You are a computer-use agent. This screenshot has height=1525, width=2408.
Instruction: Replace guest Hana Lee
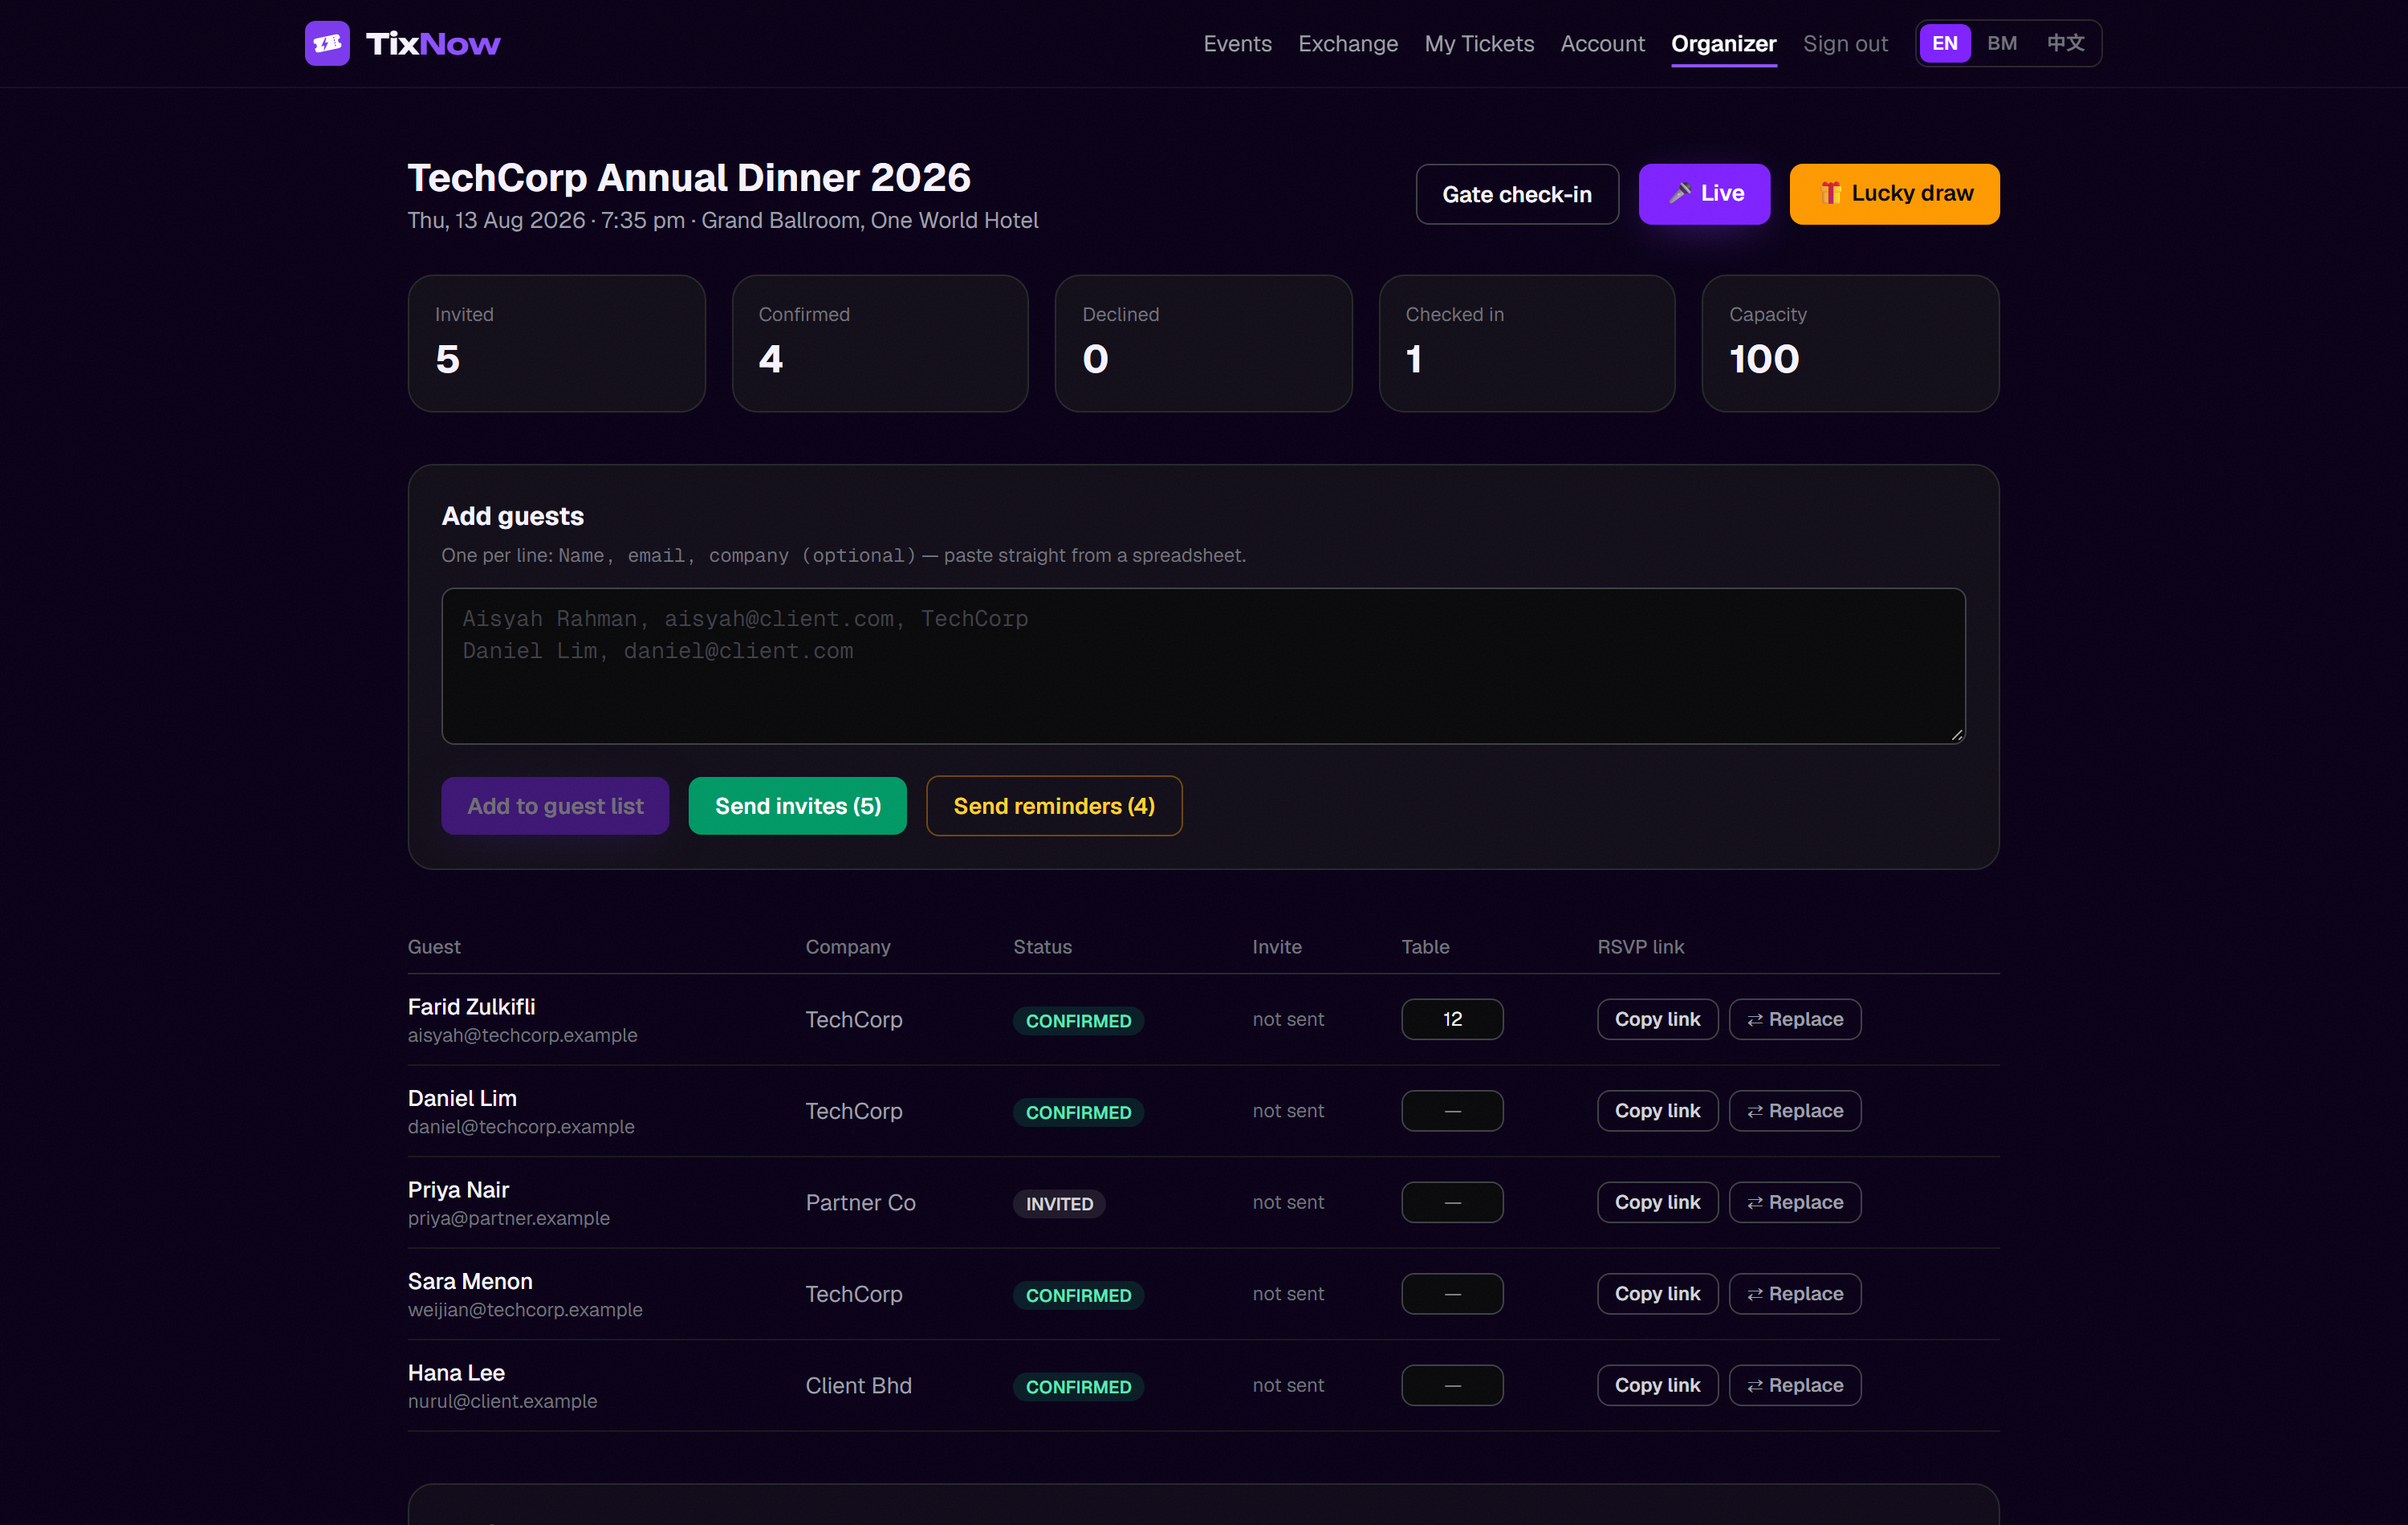1795,1385
